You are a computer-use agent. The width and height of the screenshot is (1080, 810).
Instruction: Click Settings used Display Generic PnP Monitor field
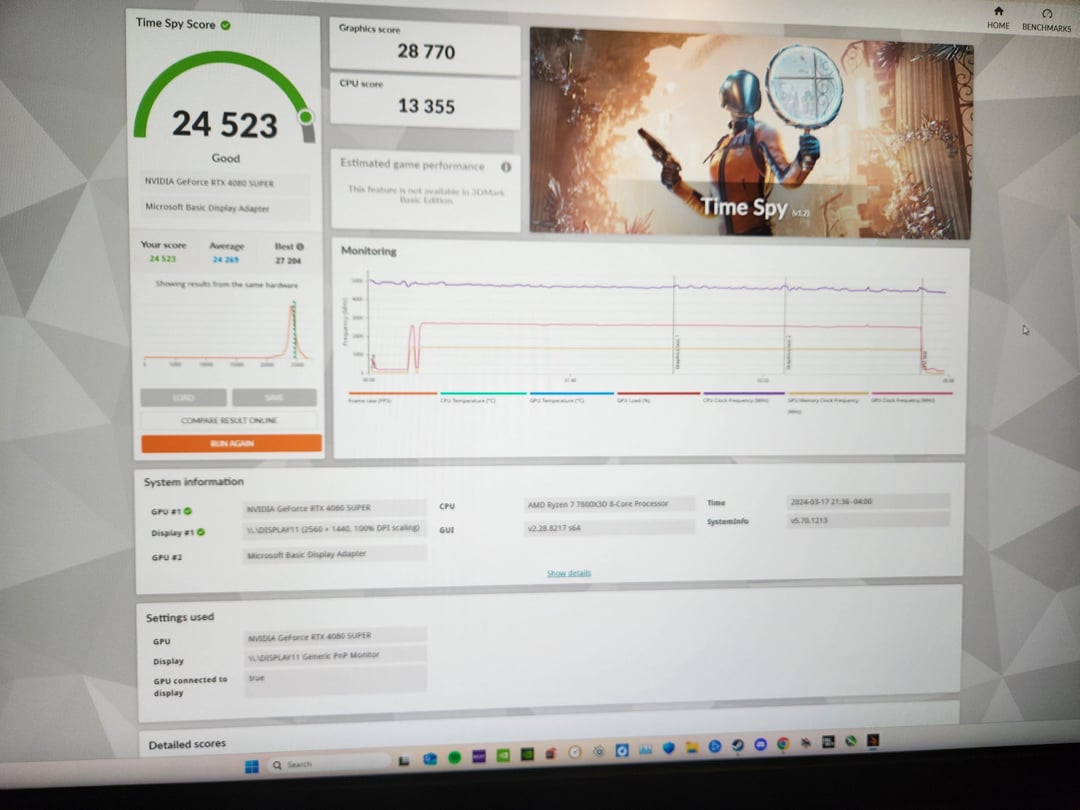click(335, 656)
